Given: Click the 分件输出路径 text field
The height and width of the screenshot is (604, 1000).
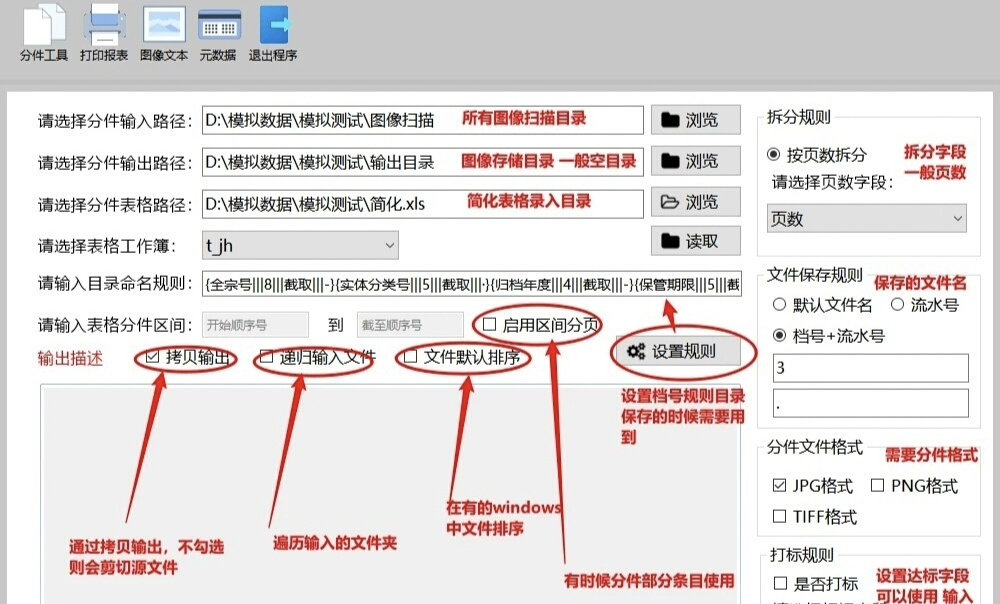Looking at the screenshot, I should pos(423,162).
